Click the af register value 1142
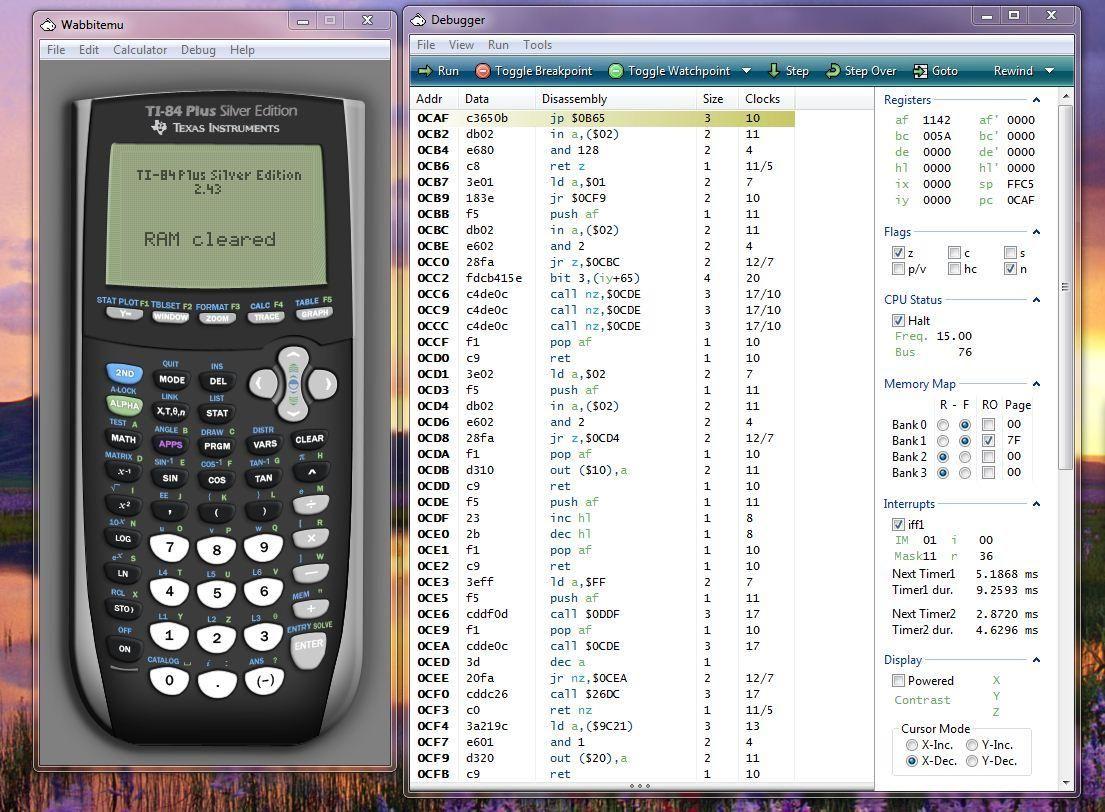This screenshot has height=812, width=1105. [x=937, y=120]
